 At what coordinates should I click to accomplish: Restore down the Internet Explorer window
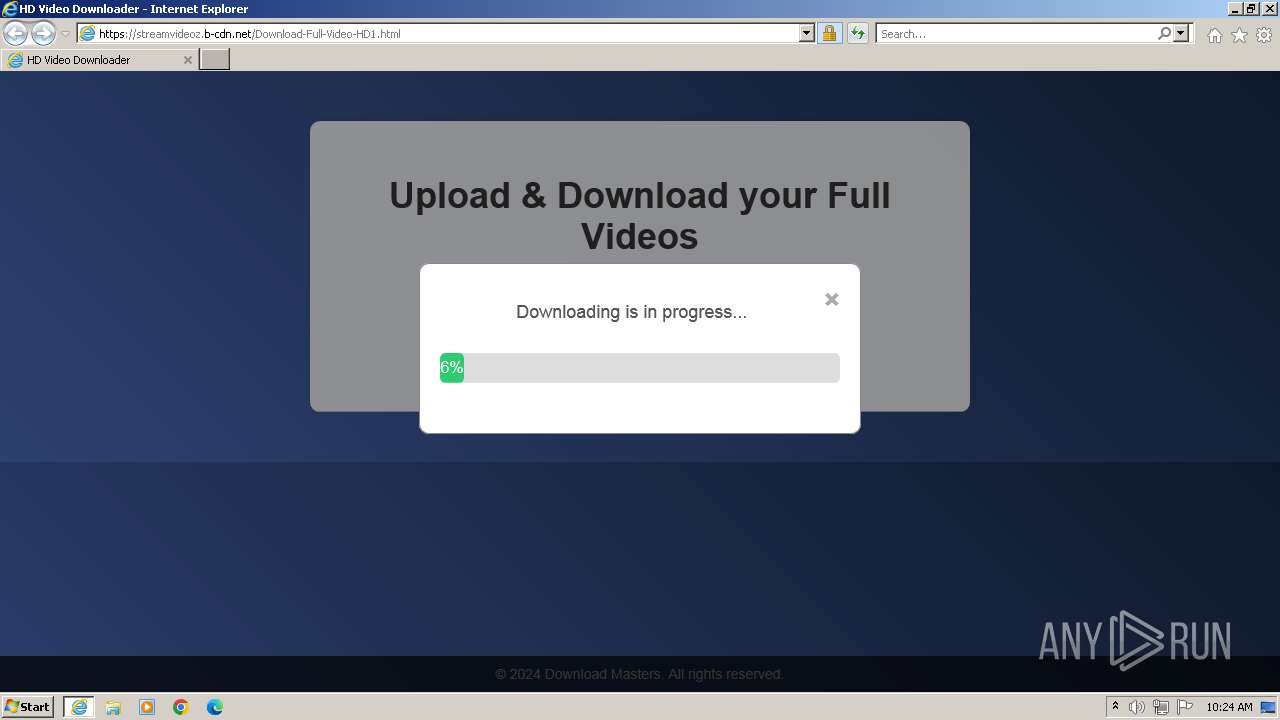coord(1252,9)
